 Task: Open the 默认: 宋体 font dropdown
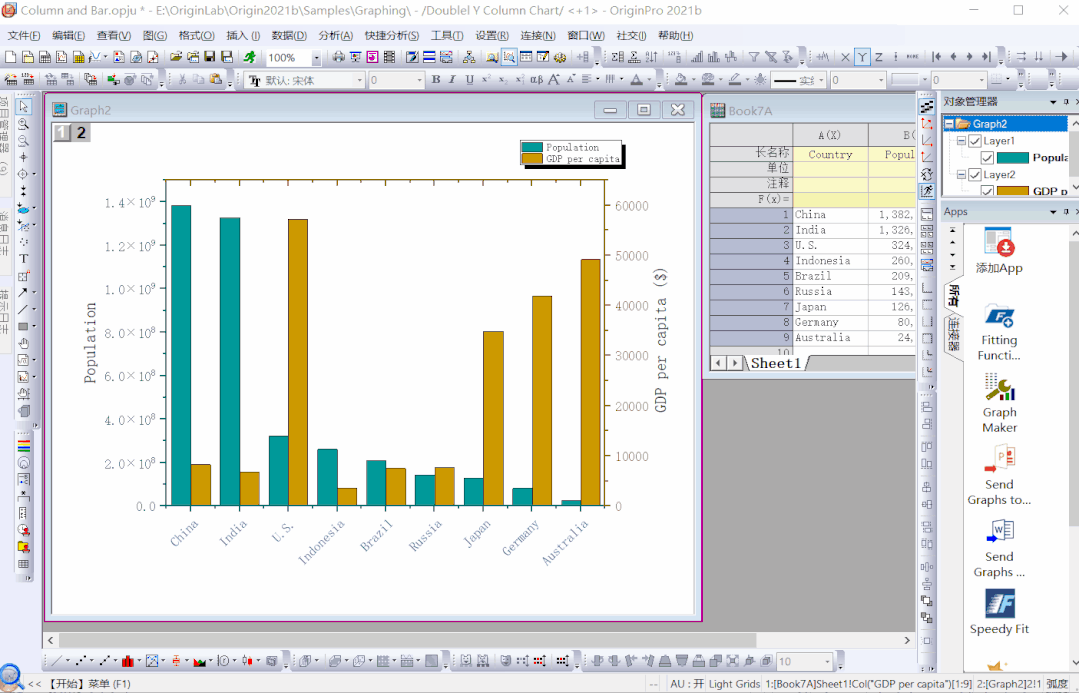(360, 80)
